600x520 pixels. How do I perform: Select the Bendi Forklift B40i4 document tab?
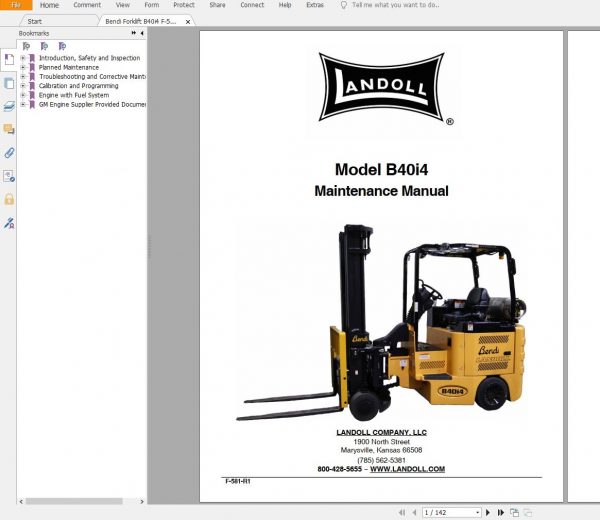coord(140,21)
